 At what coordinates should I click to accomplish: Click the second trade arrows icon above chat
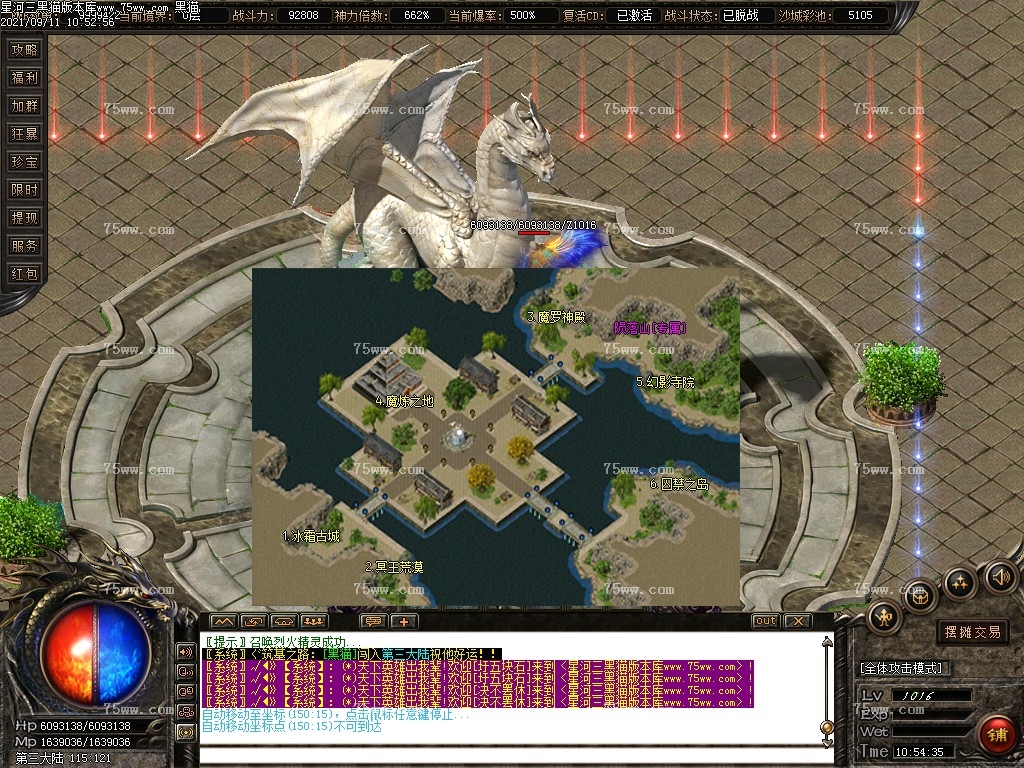click(x=254, y=621)
